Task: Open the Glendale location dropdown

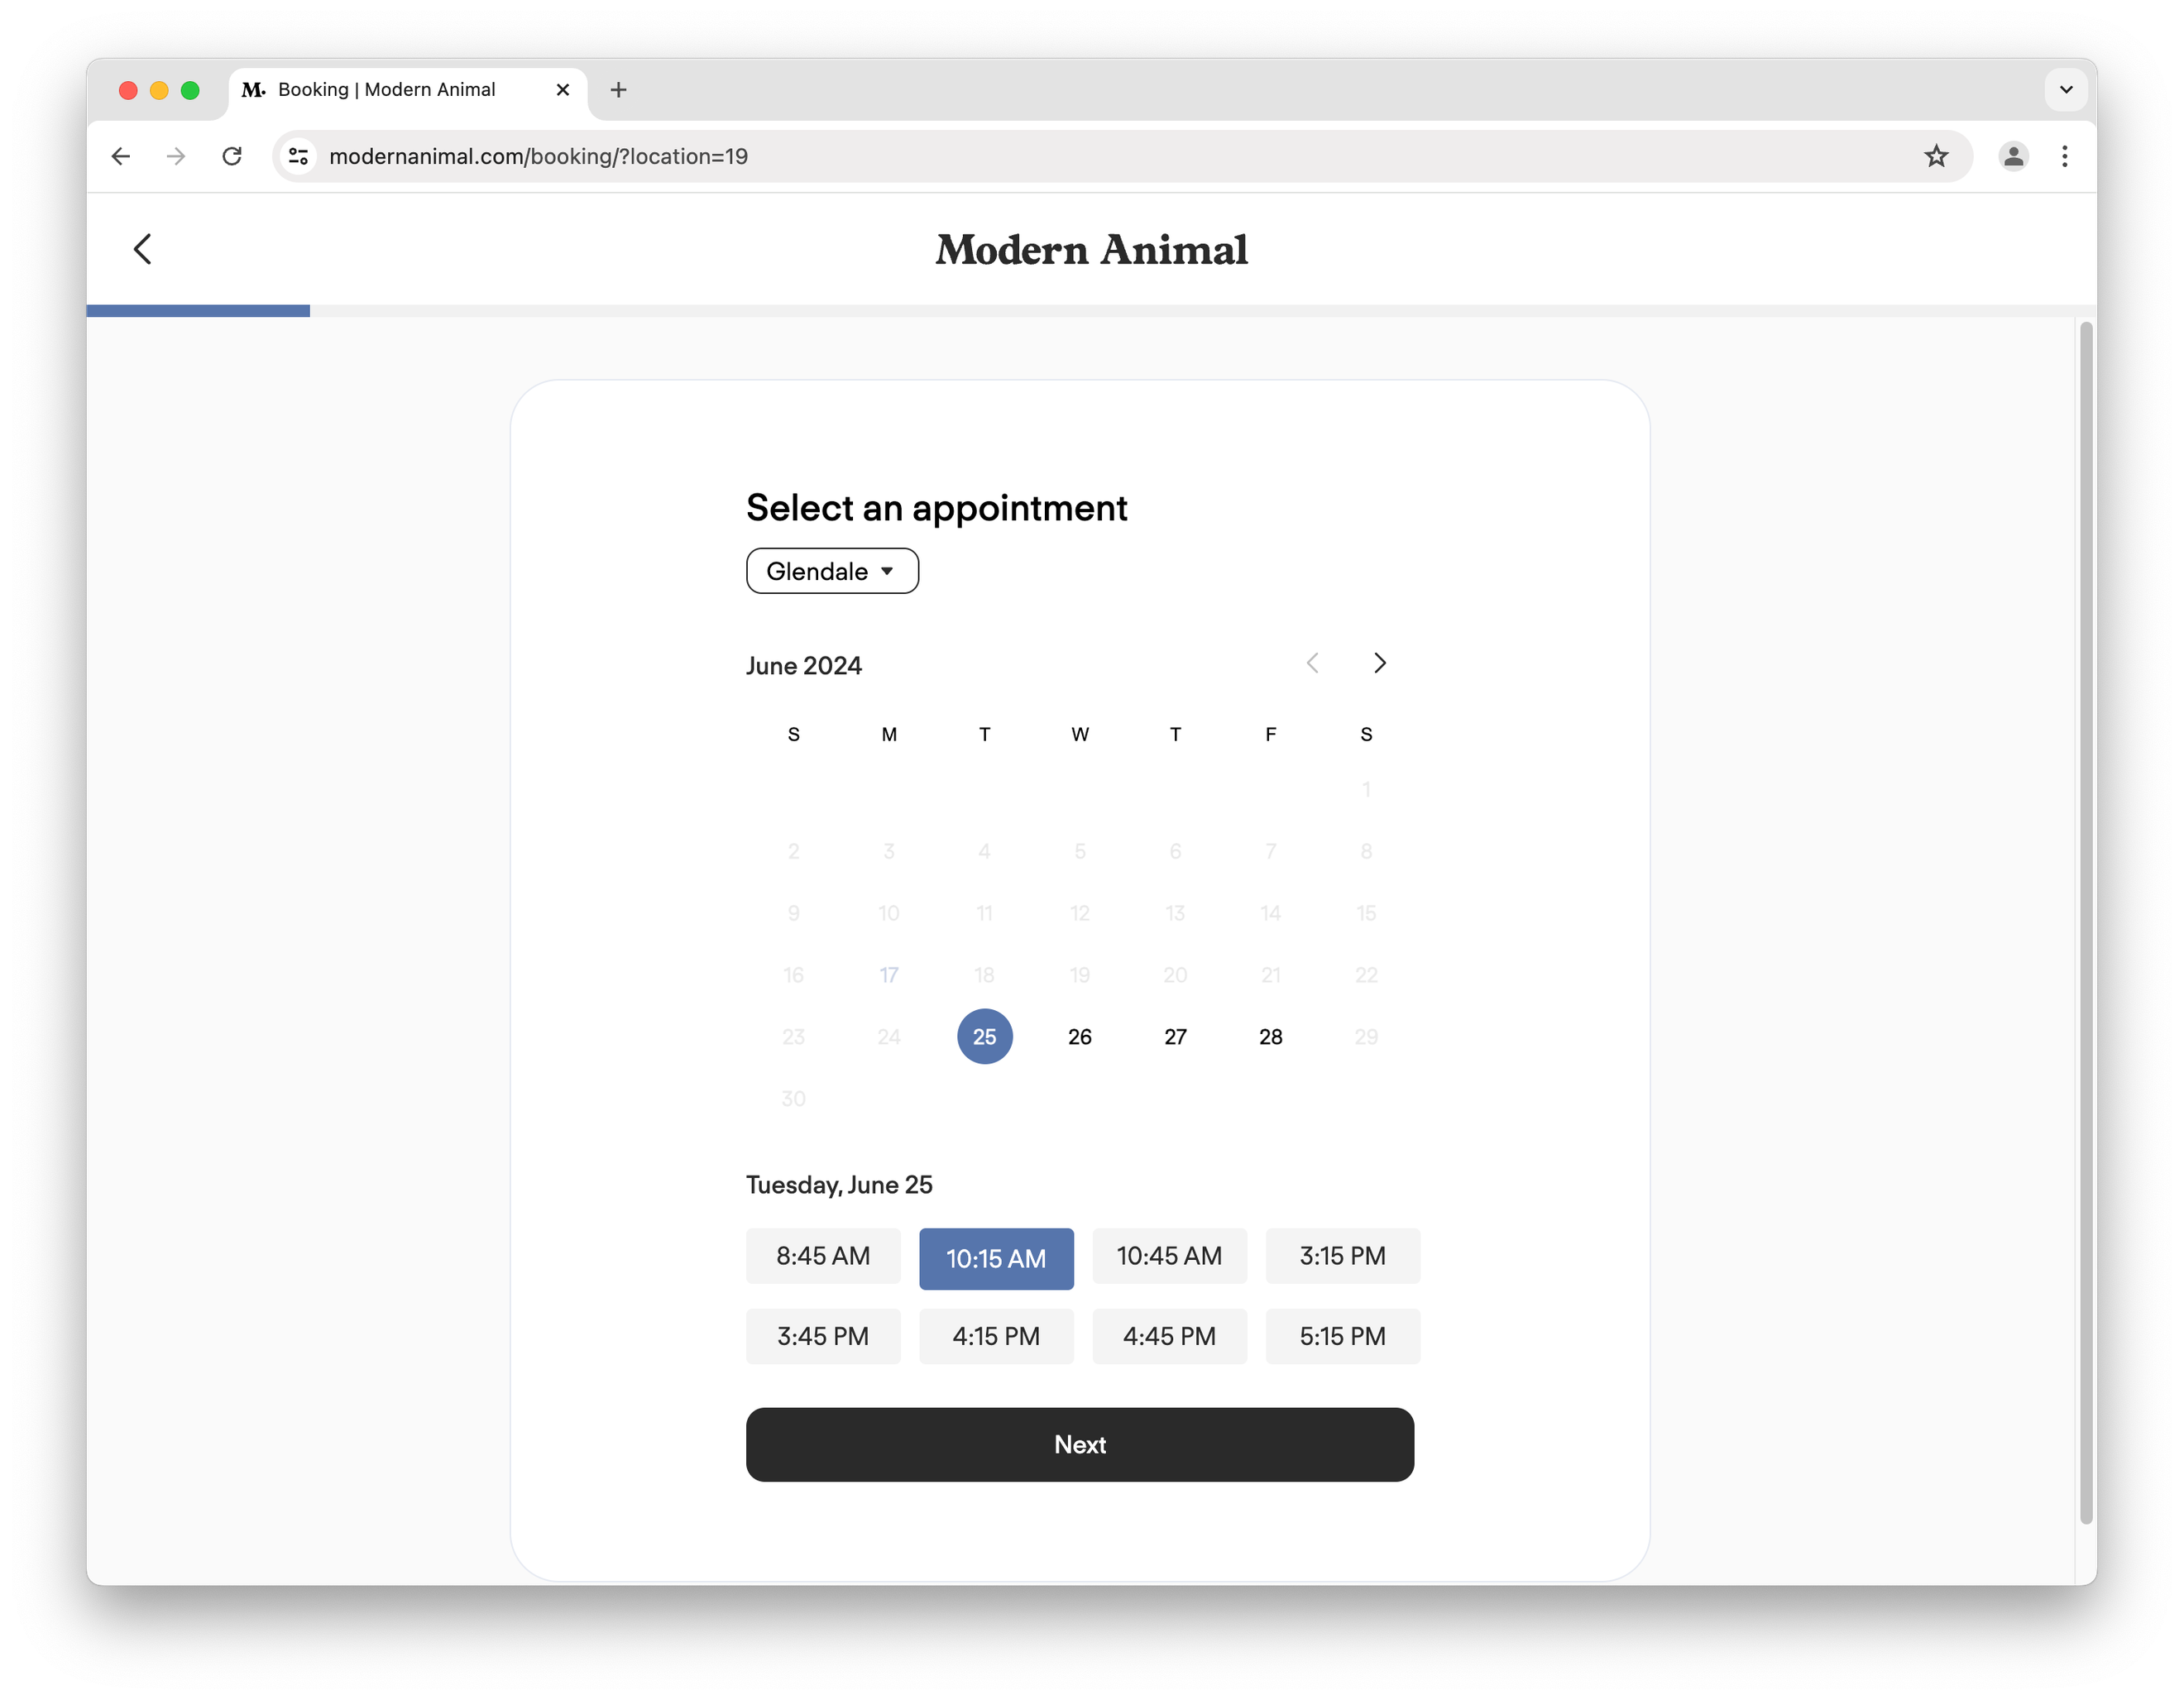Action: pos(831,571)
